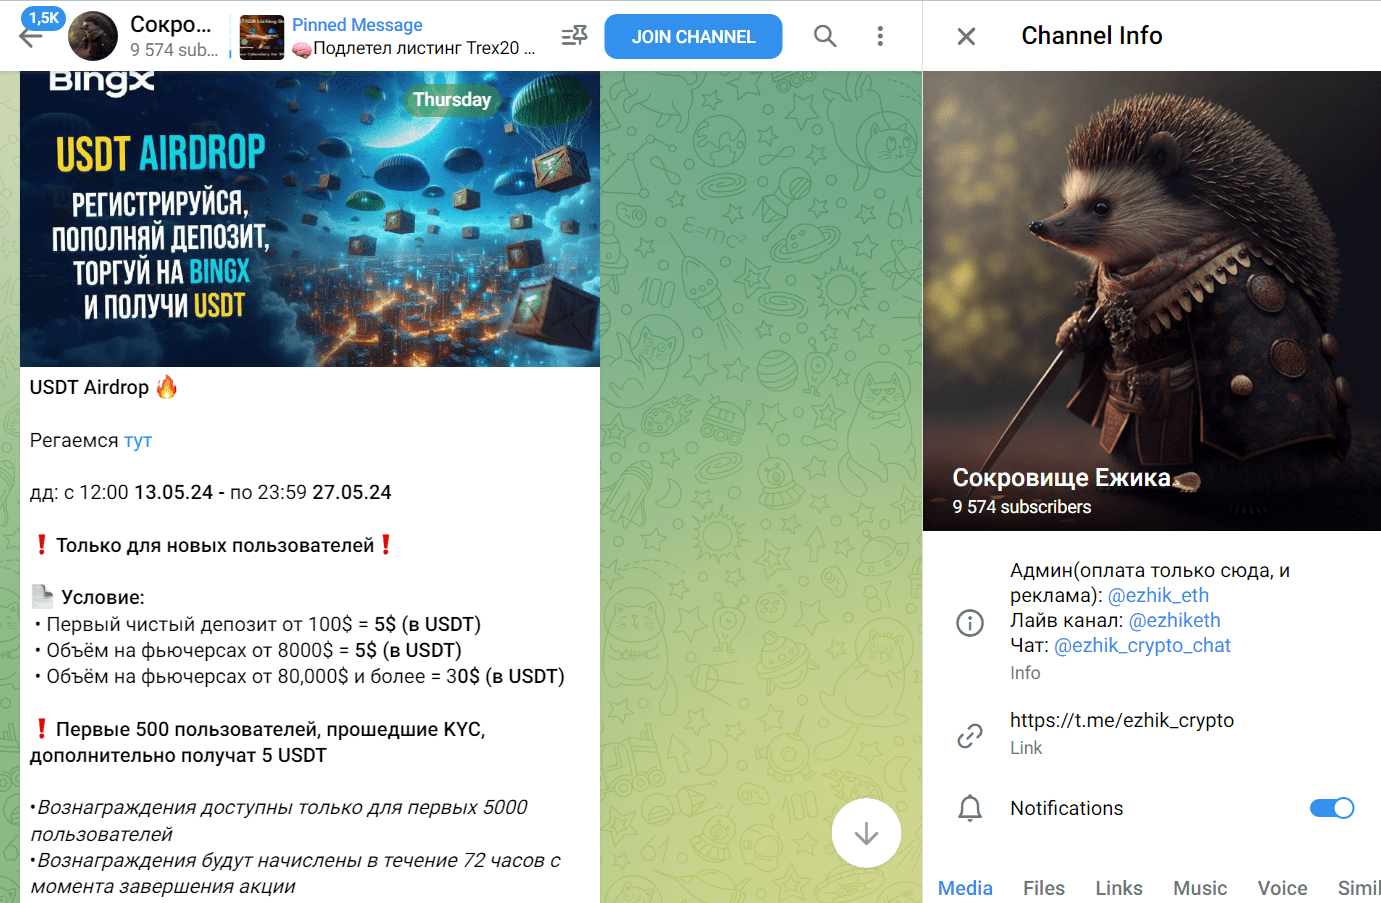Click the '9 574 sub...' count in chat header
The height and width of the screenshot is (903, 1381).
[174, 49]
